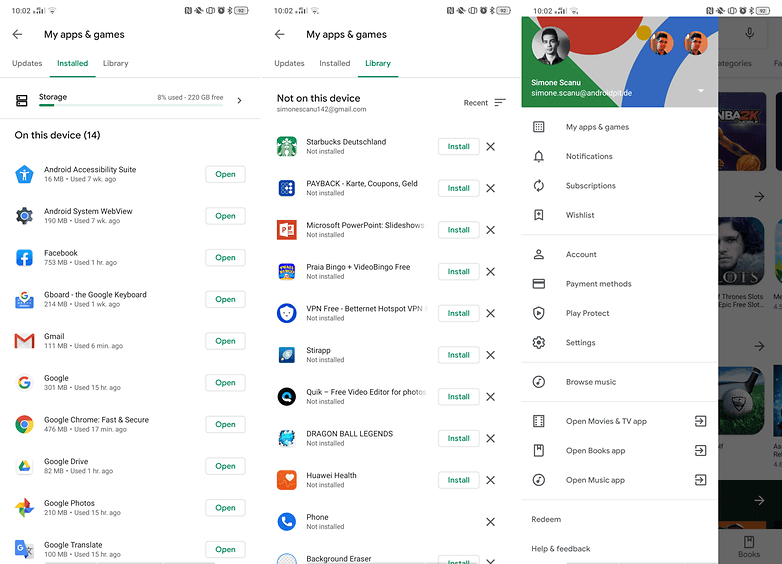Viewport: 782px width, 564px height.
Task: Tap the Wishlist bookmark icon
Action: (539, 215)
